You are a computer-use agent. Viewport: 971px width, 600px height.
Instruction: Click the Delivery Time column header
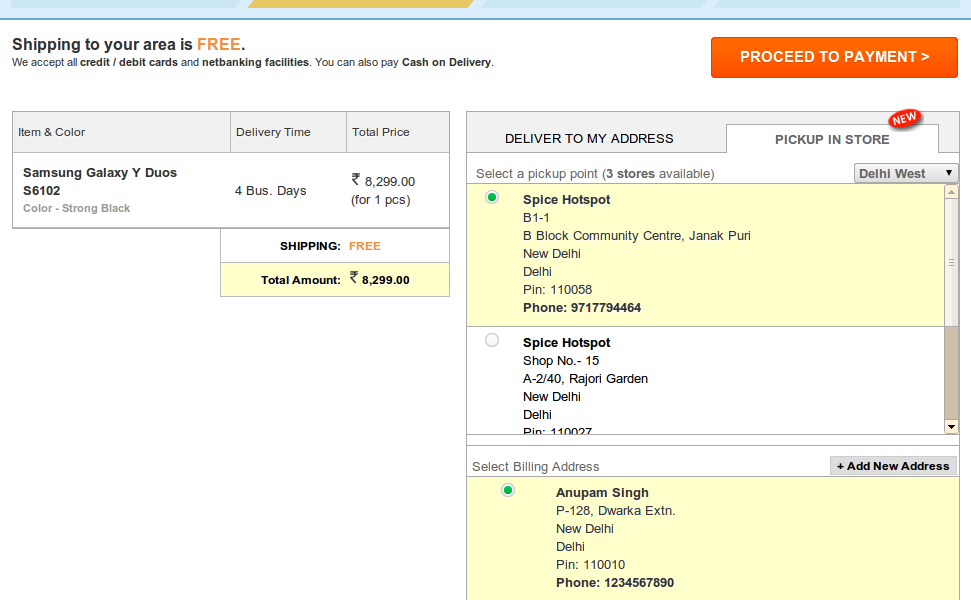273,132
